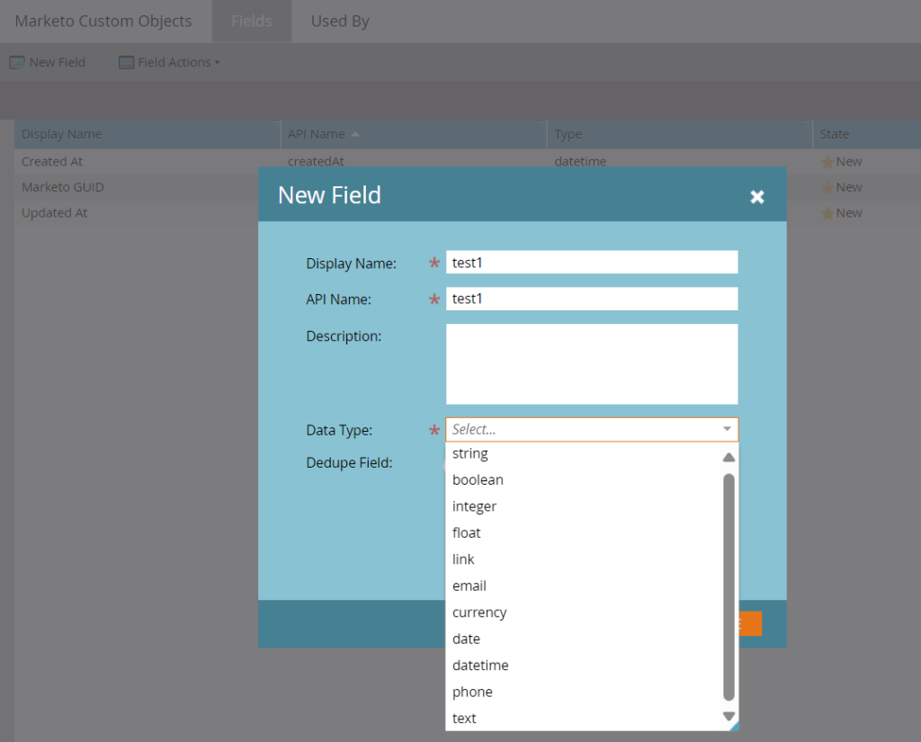Click into the Description text area

click(591, 364)
